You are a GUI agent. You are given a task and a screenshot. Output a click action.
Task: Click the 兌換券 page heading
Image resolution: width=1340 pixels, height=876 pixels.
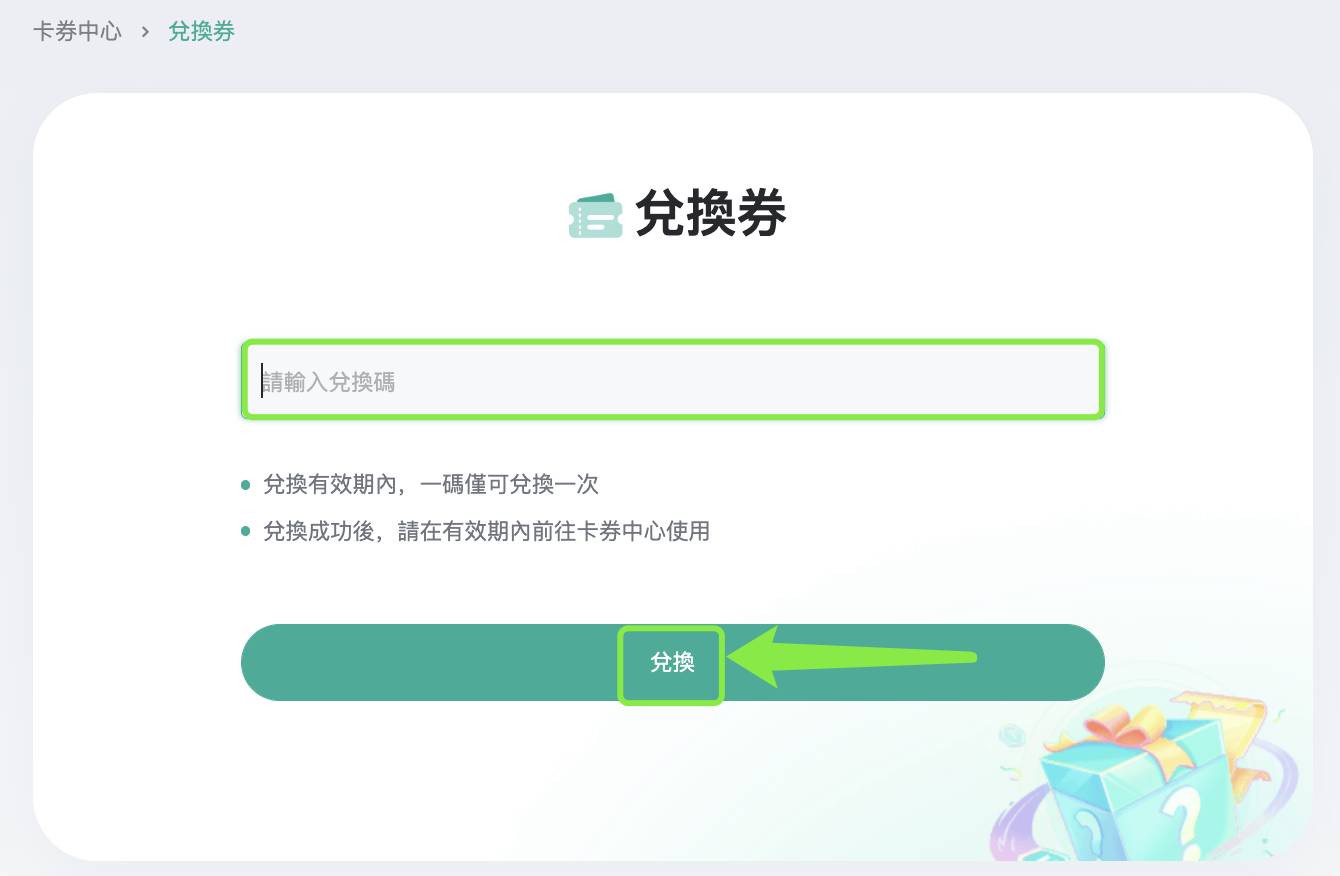711,215
